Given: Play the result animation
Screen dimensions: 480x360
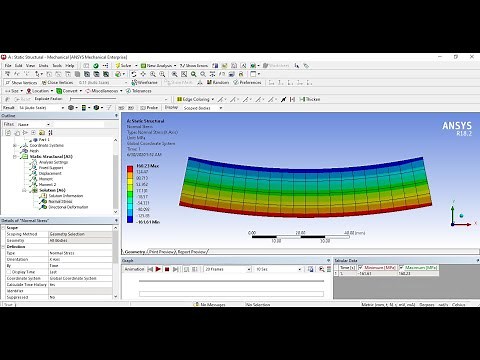Looking at the screenshot, I should (x=158, y=269).
